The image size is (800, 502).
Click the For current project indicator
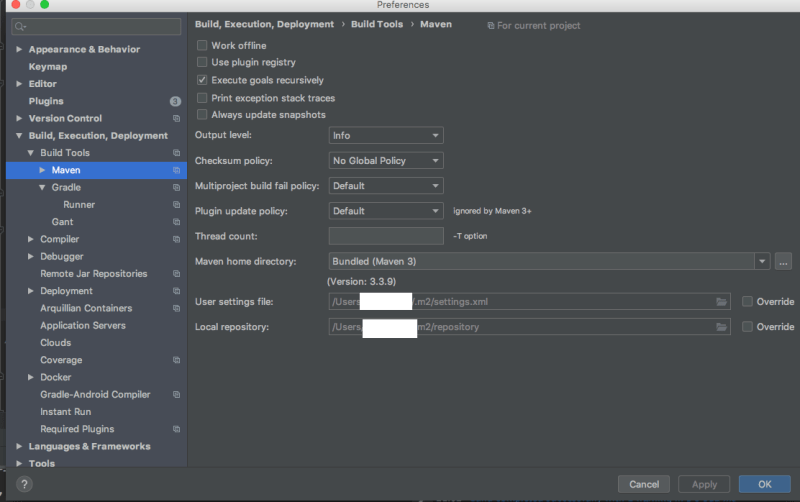534,26
